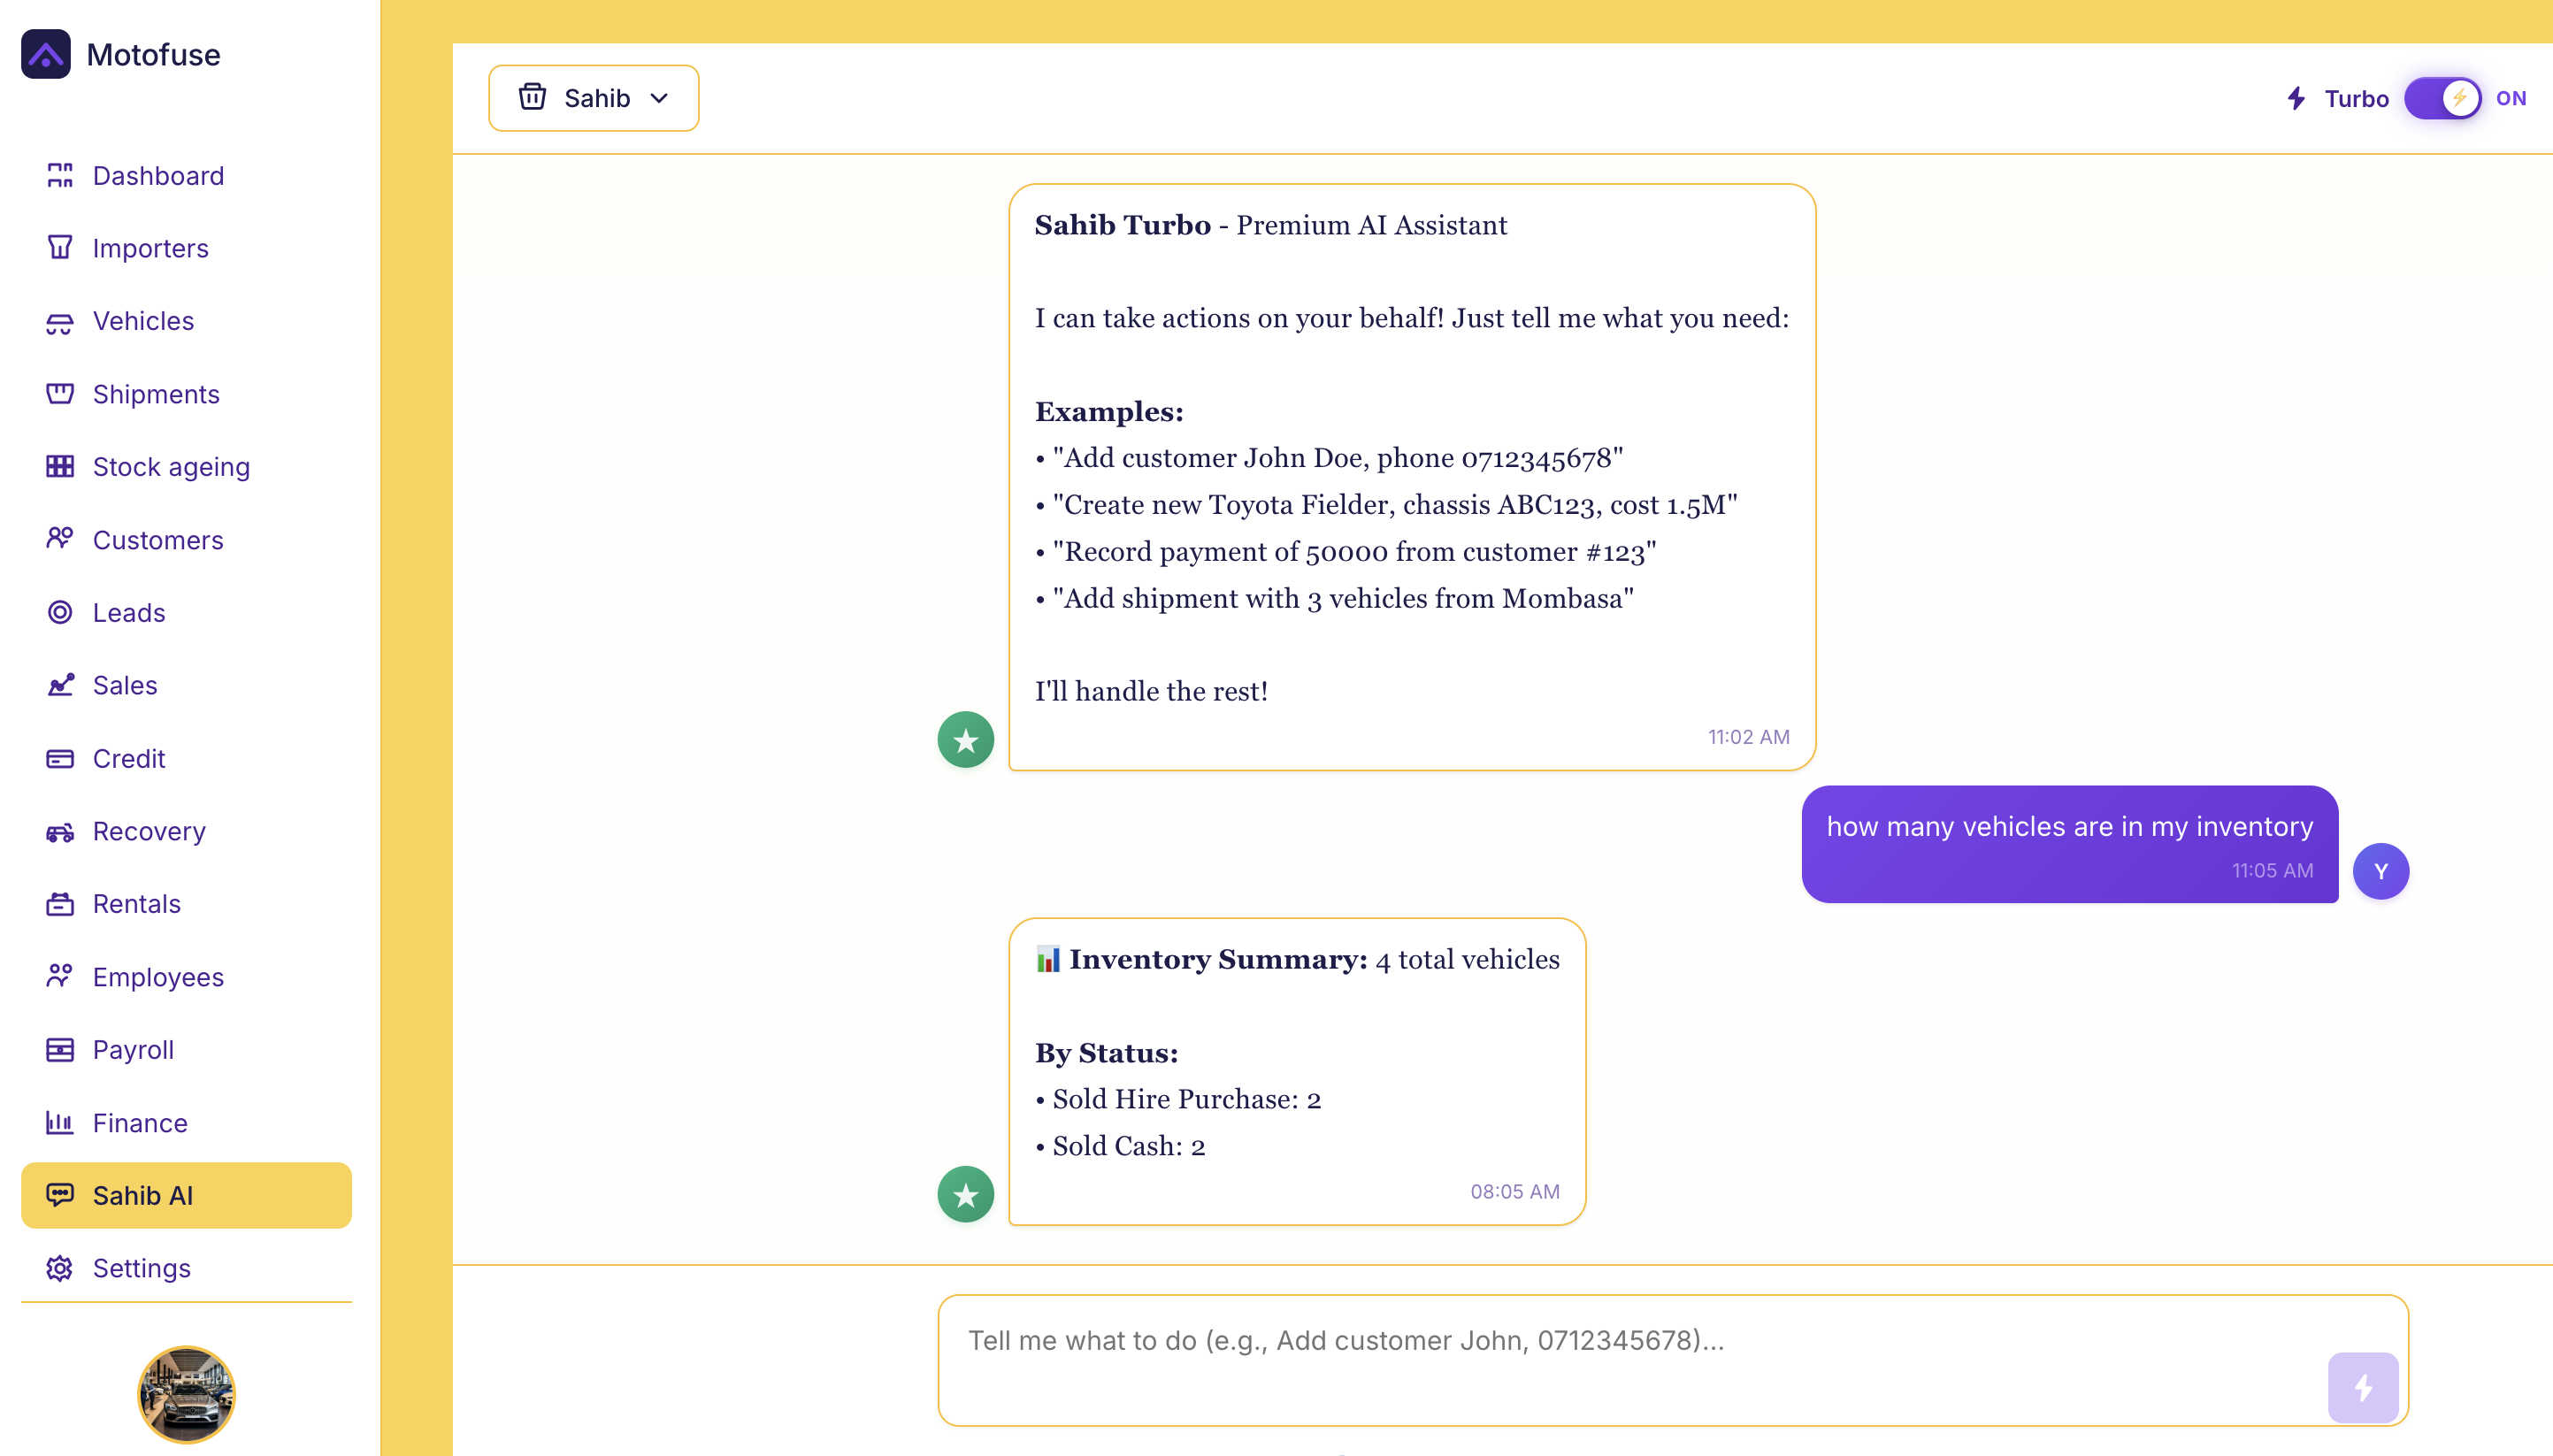Click the 'Sahib Turbo' bold title
The image size is (2553, 1456).
pos(1122,225)
